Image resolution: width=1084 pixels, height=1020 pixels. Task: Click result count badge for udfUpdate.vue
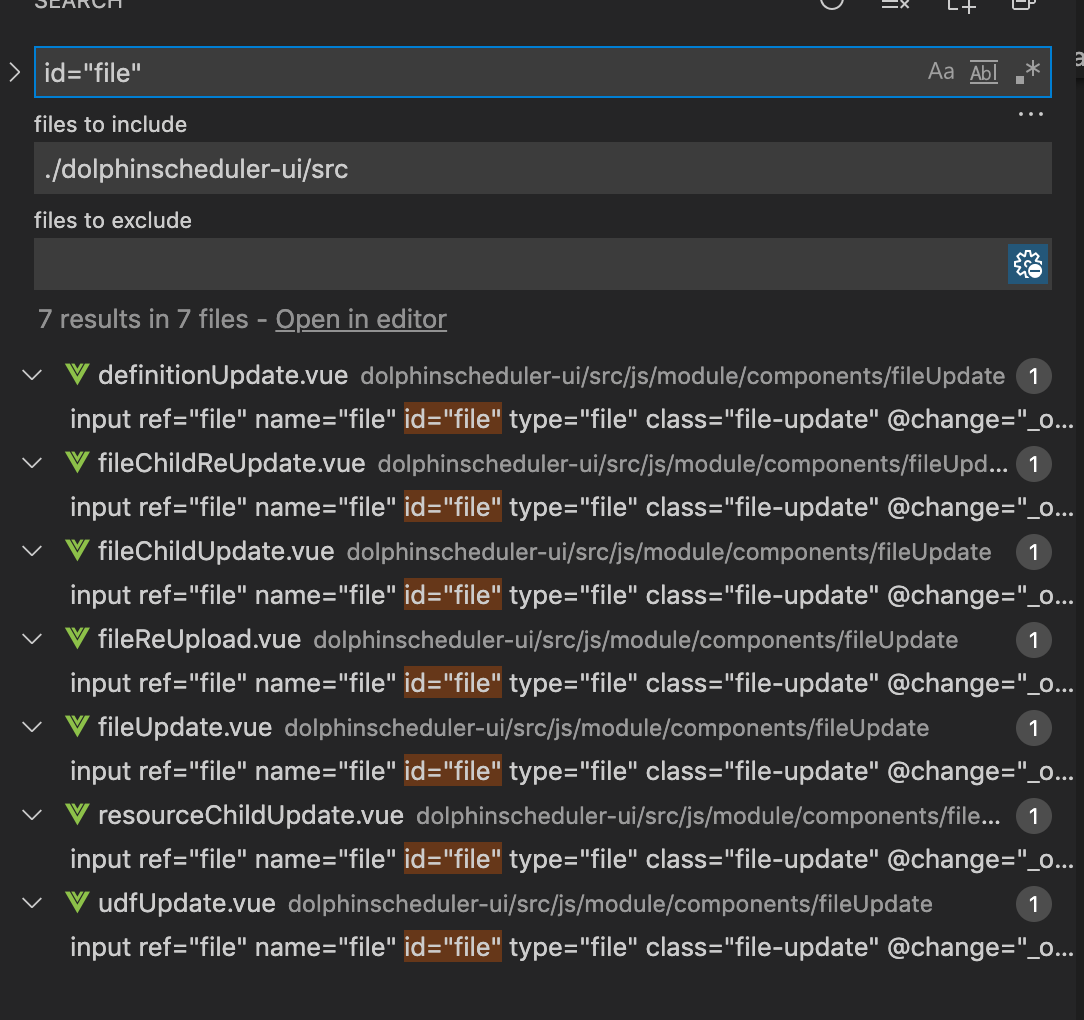pyautogui.click(x=1034, y=904)
